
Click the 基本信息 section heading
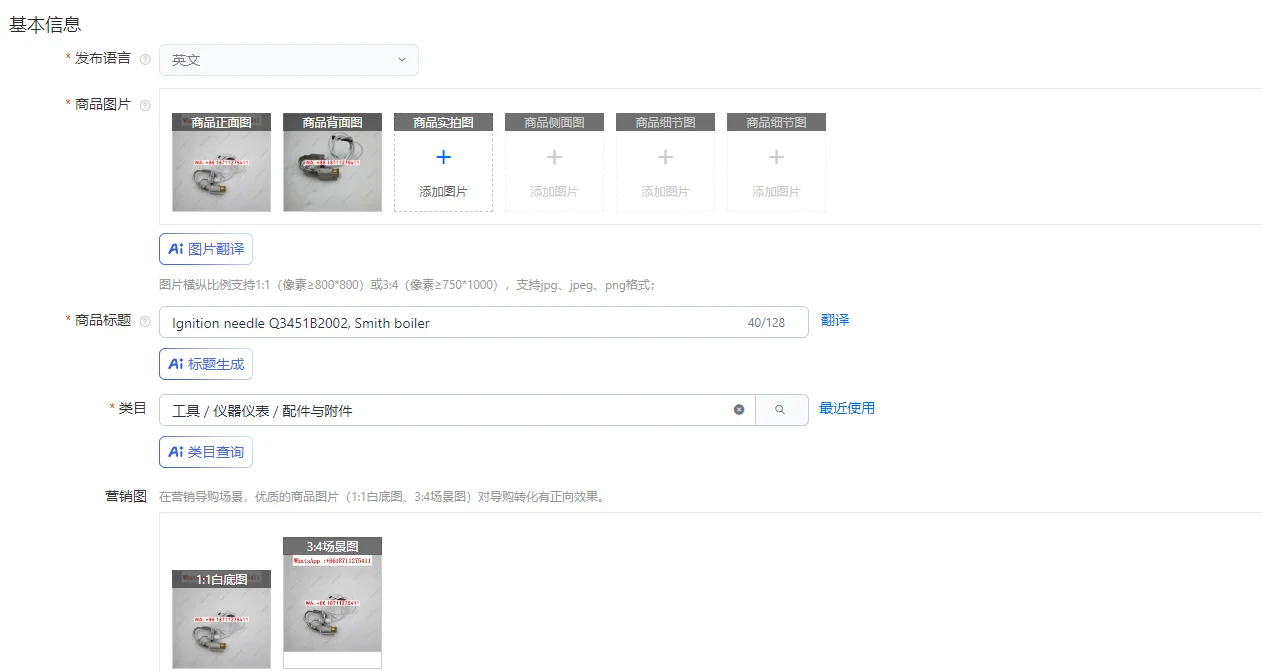[x=45, y=24]
